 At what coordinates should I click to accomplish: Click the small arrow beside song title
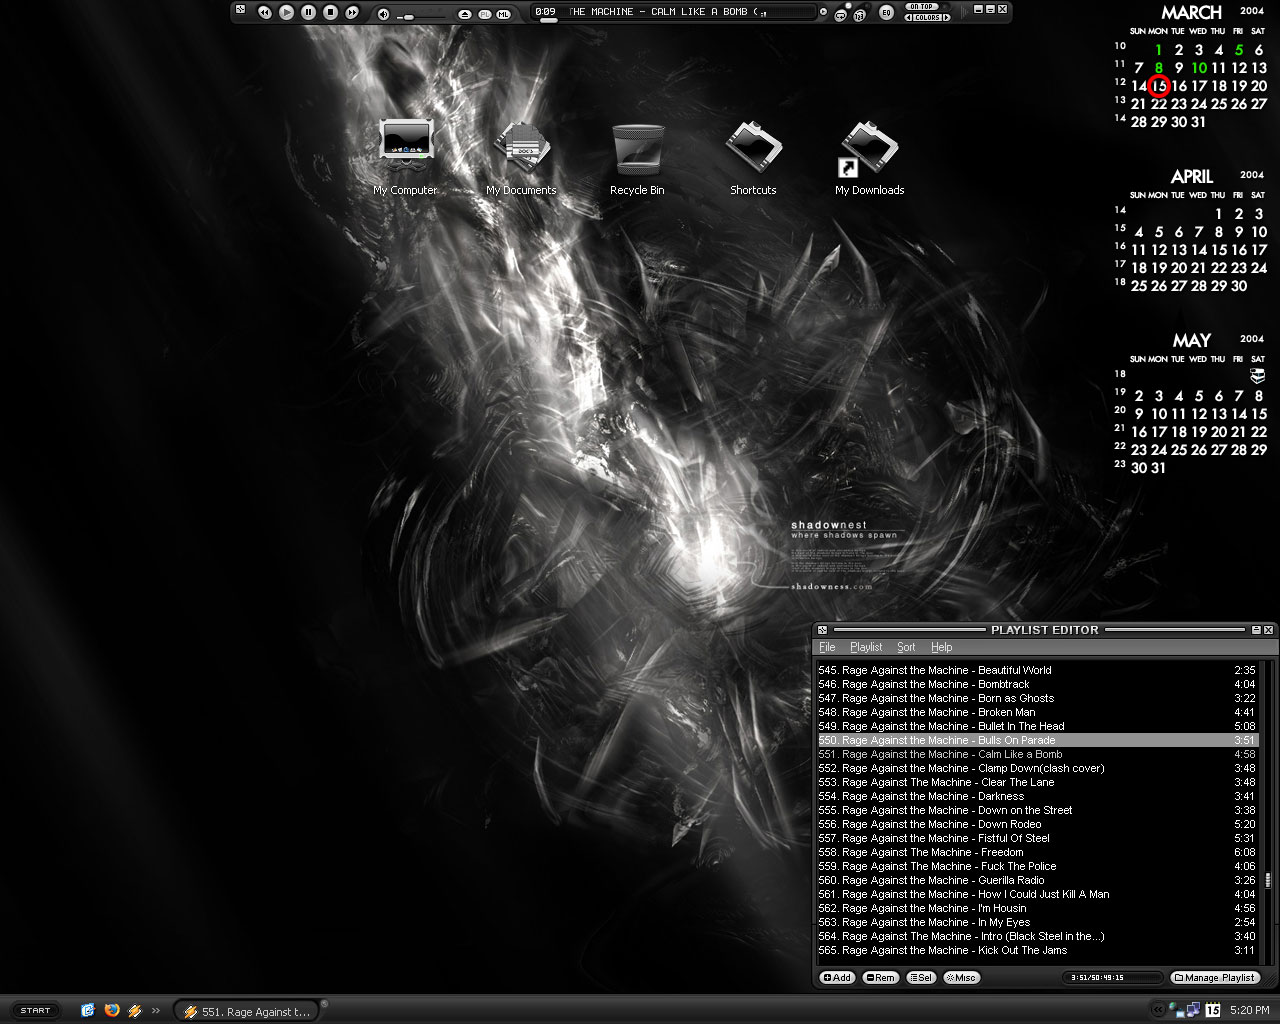tap(823, 12)
